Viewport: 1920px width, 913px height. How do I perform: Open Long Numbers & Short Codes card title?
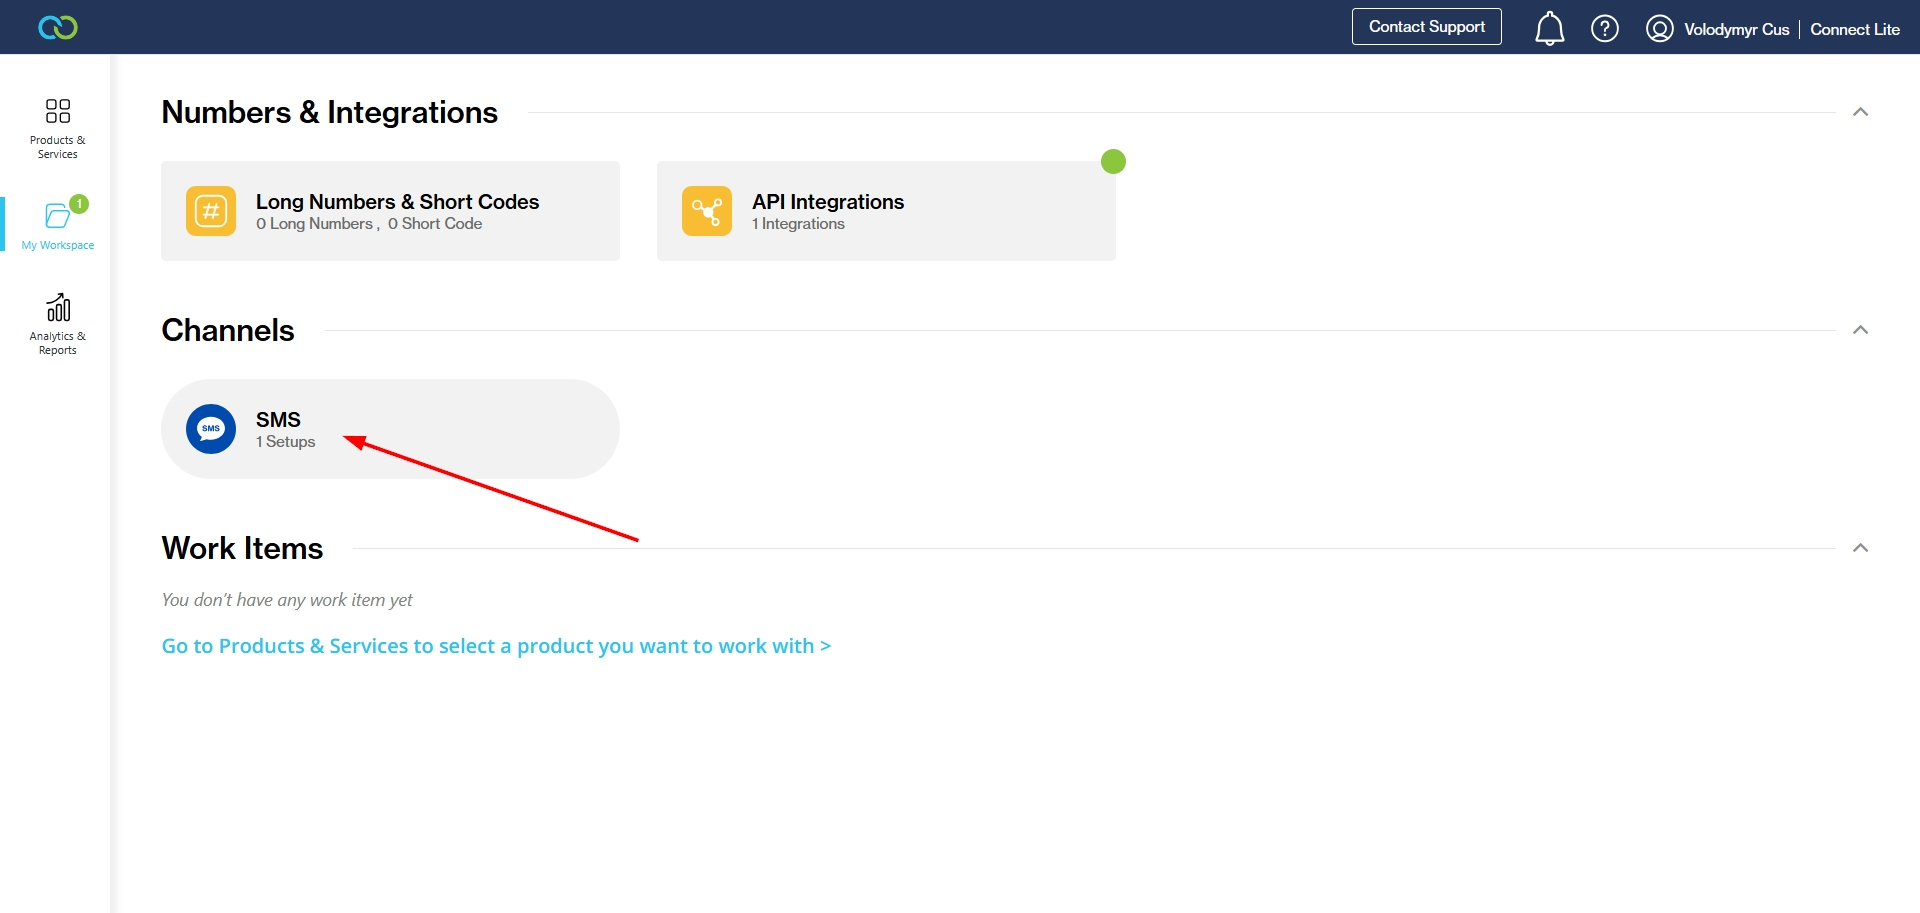click(397, 202)
